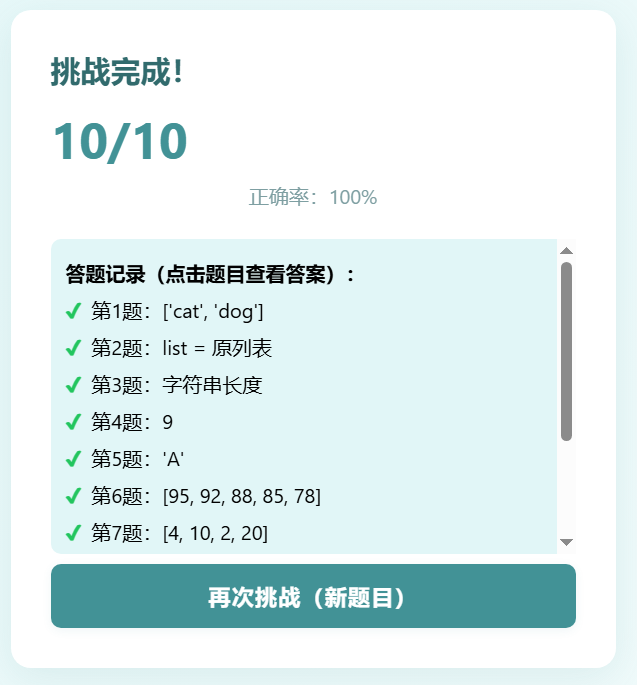This screenshot has height=685, width=637.
Task: Click the 再次挑战（新题目）button
Action: click(313, 597)
